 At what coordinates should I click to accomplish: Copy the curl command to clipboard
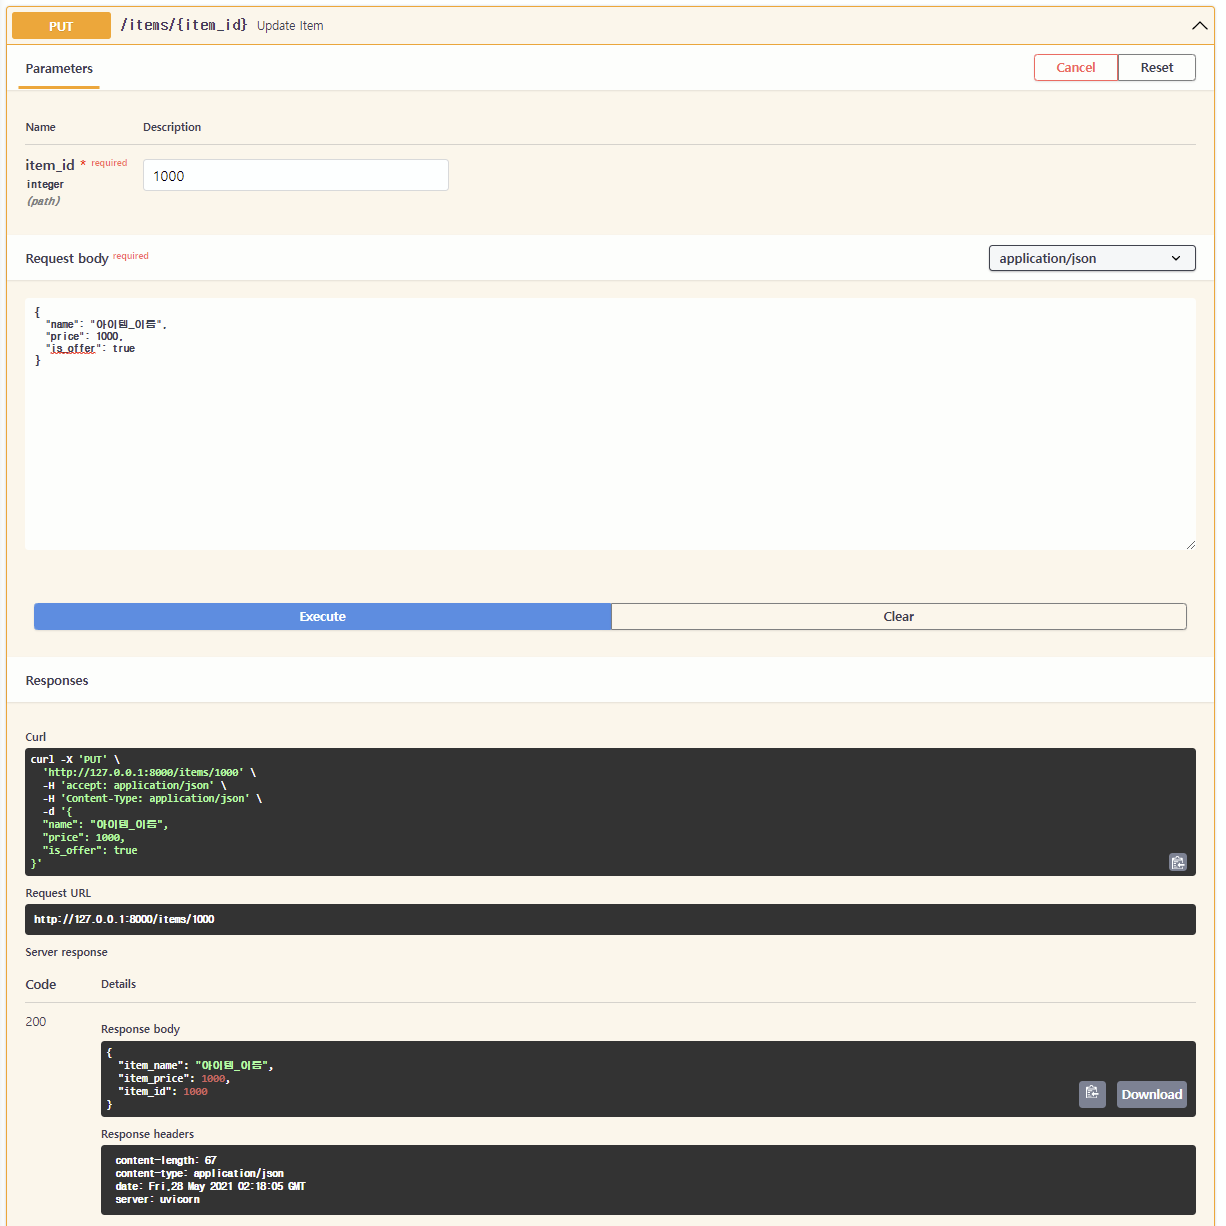[1178, 862]
